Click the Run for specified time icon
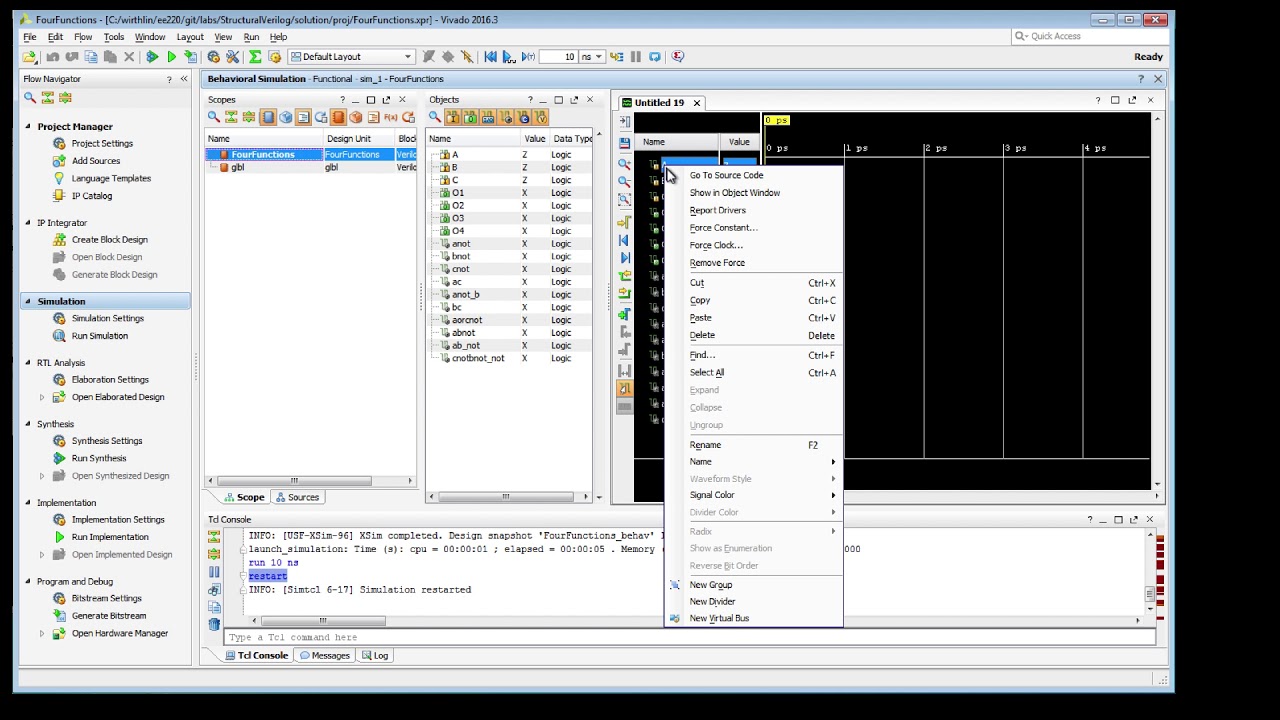 coord(528,57)
